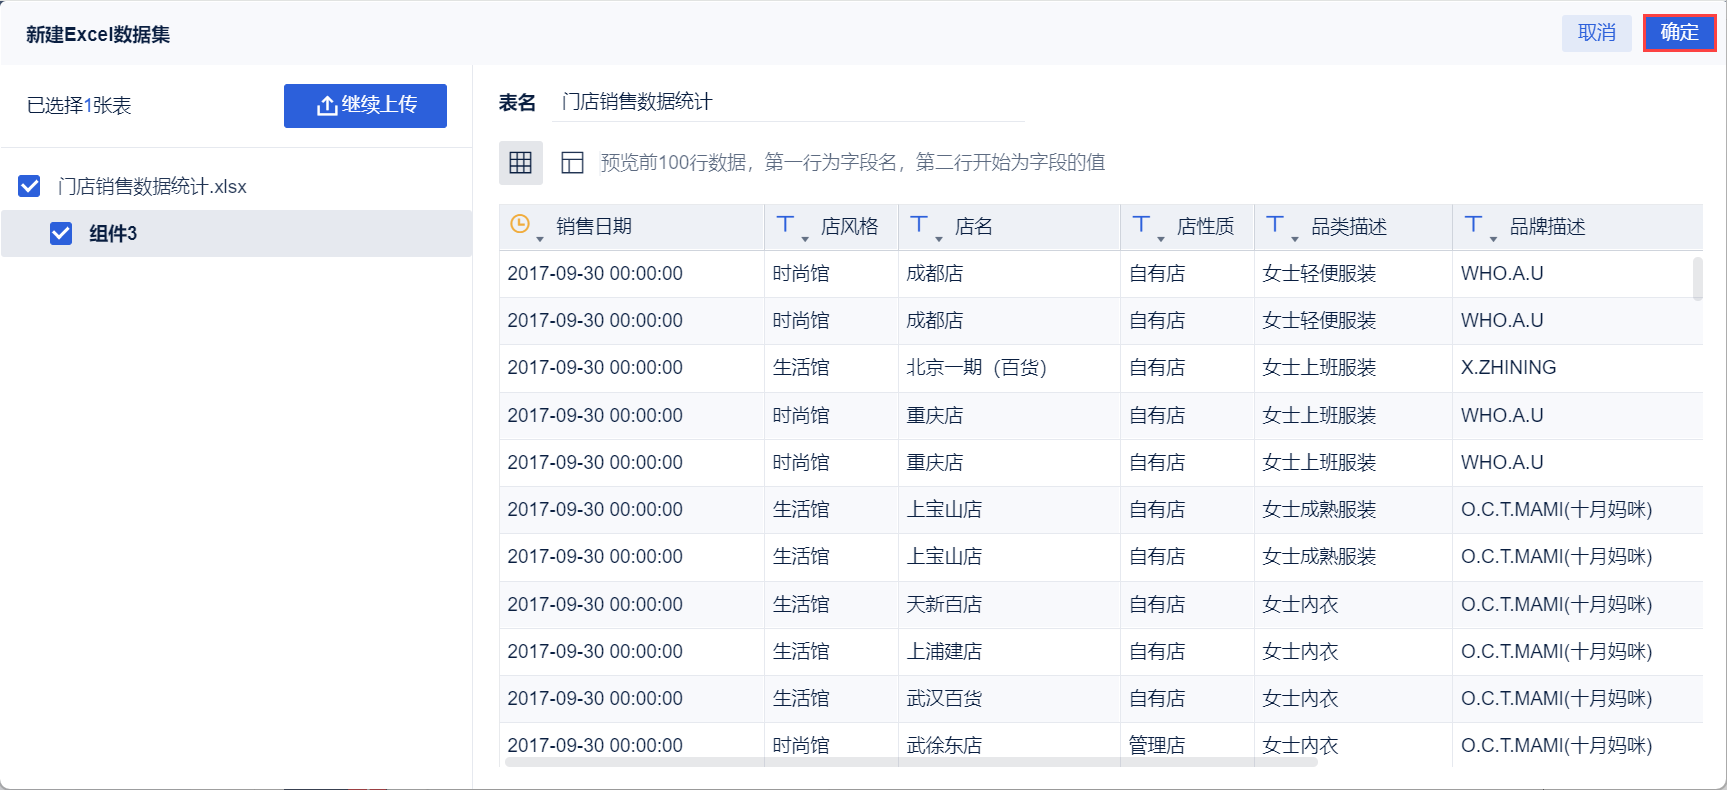Screen dimensions: 1727x790
Task: Cancel with the 取消 button
Action: (x=1597, y=33)
